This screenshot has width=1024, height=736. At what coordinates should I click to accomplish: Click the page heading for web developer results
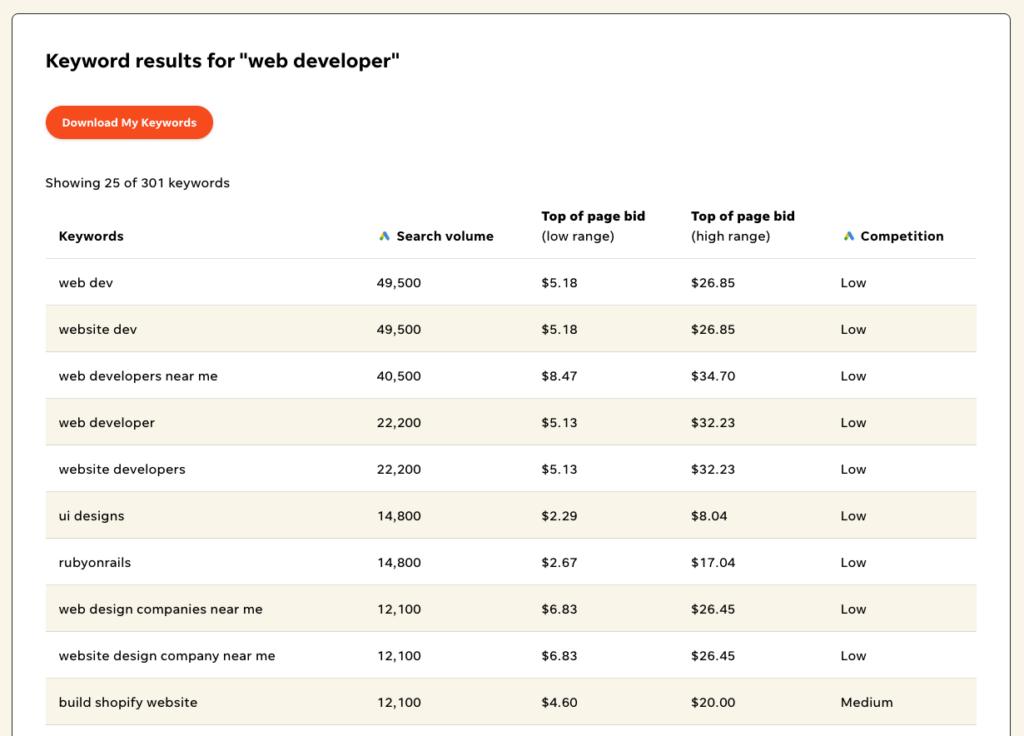click(x=221, y=60)
